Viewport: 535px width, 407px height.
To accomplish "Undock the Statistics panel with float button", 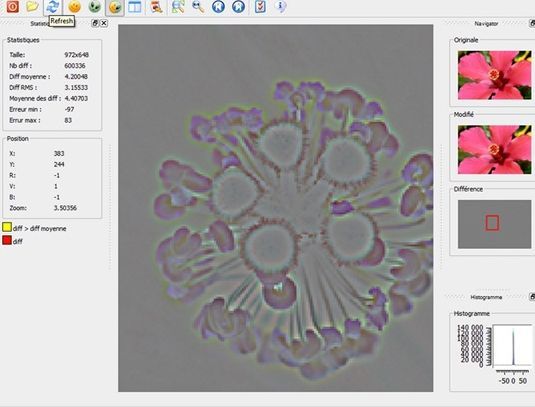I will [95, 23].
